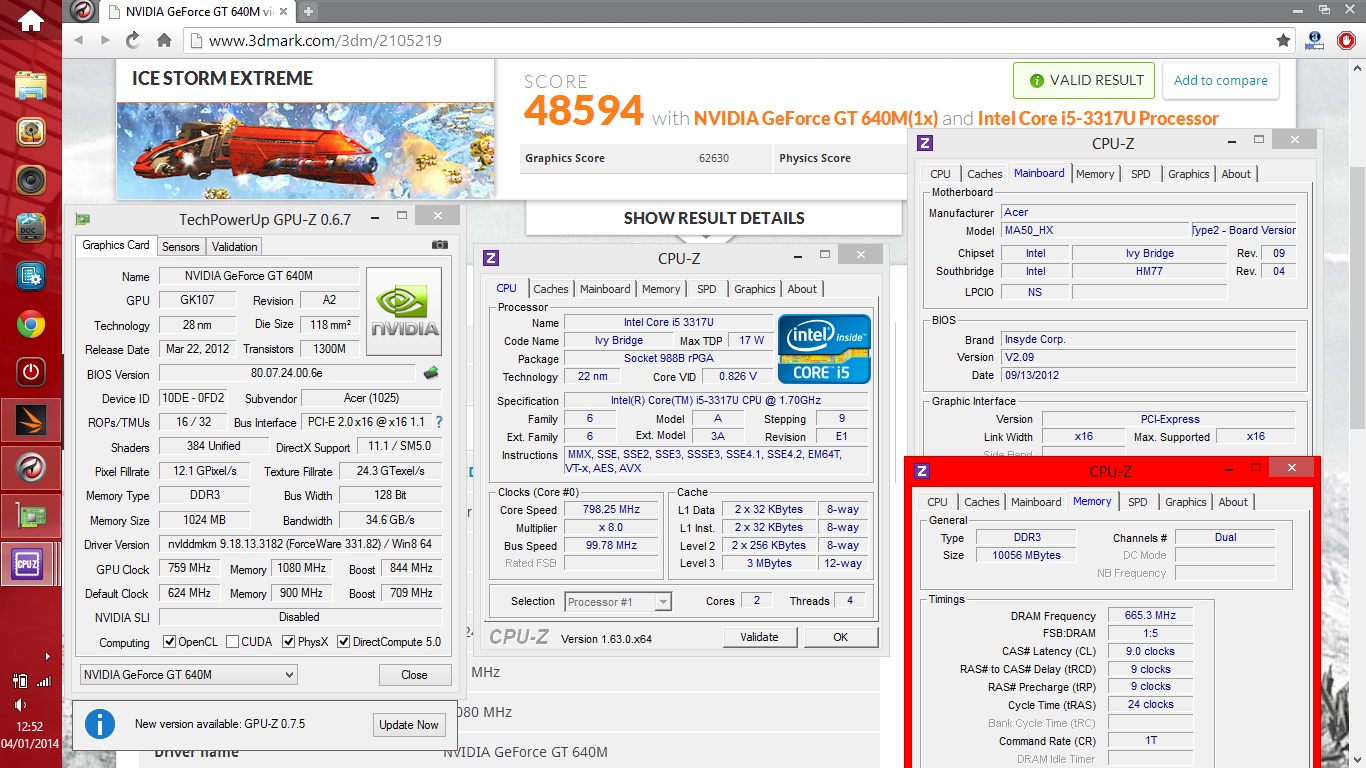Click the red extension icon at toolbar end
This screenshot has width=1366, height=768.
(1346, 41)
